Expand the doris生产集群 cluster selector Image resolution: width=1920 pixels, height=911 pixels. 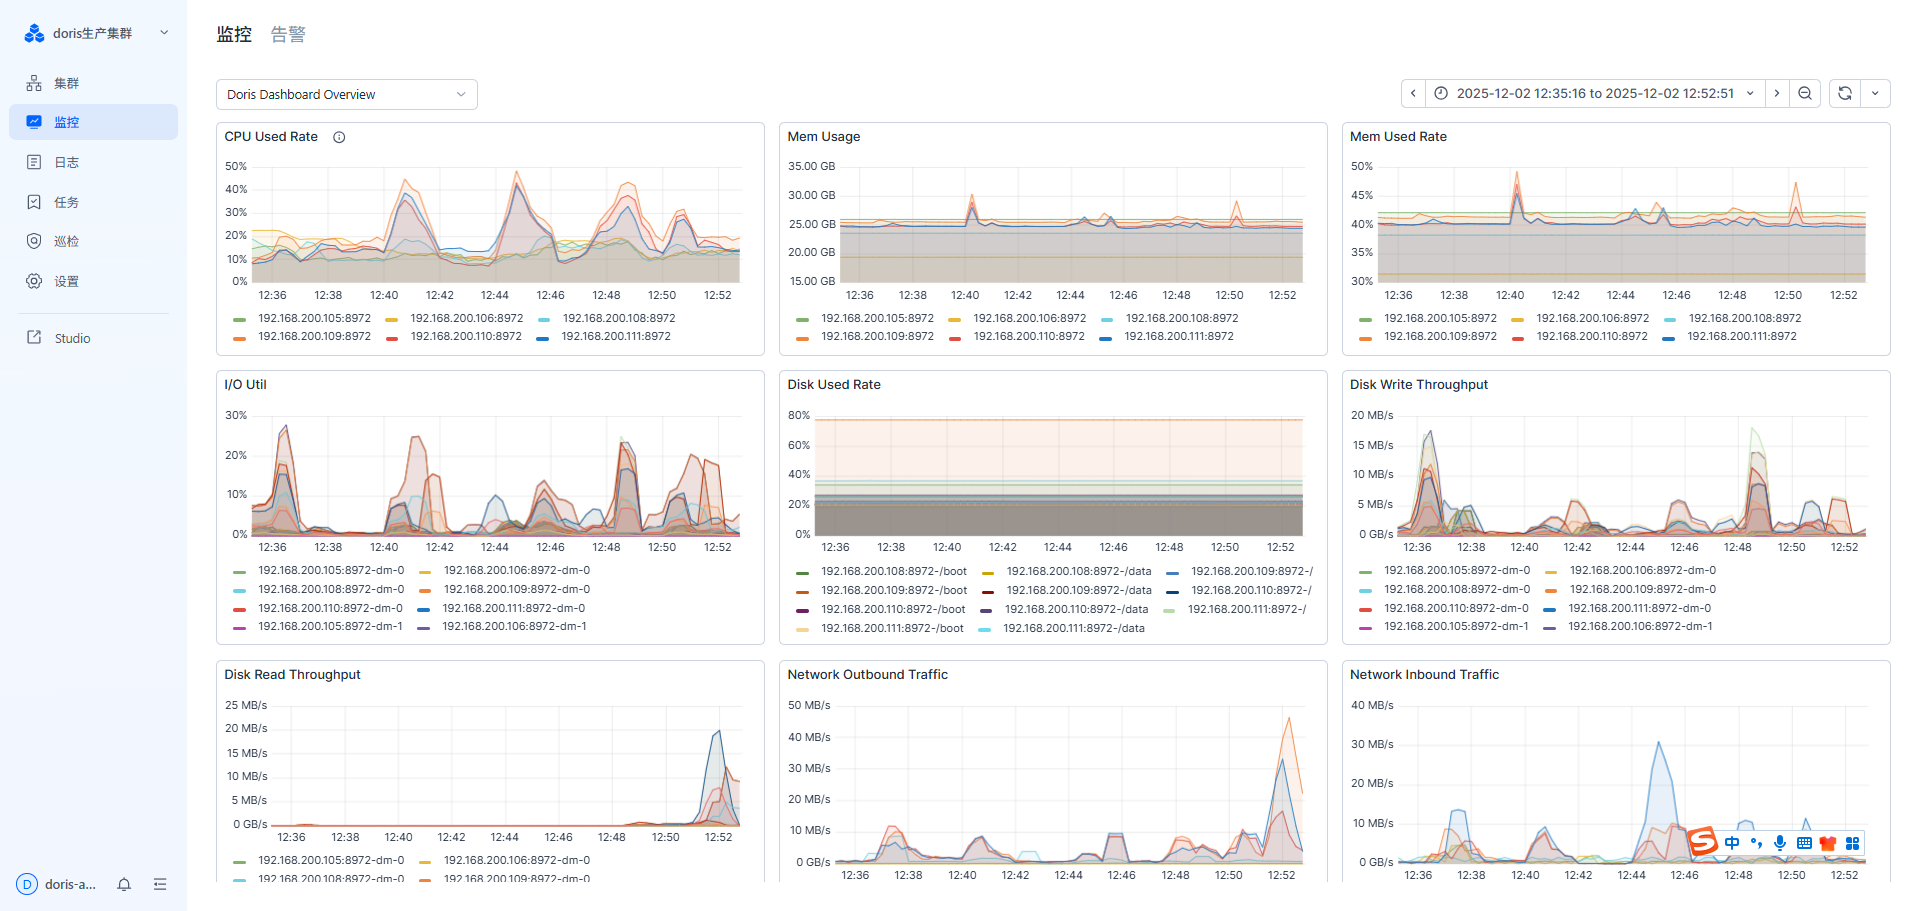[x=164, y=33]
